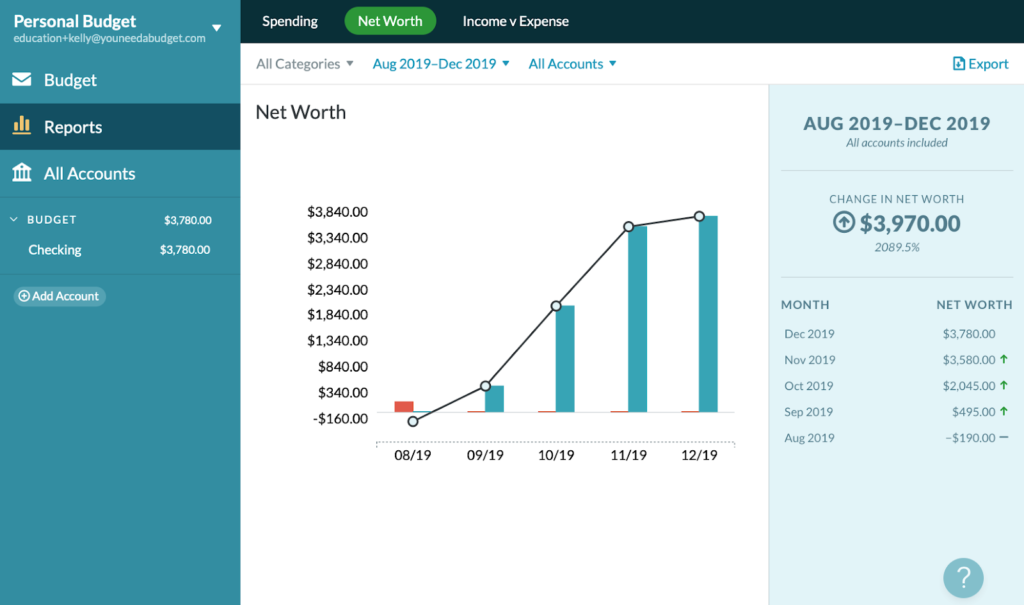Open the help question mark bubble
This screenshot has height=605, width=1024.
coord(963,578)
